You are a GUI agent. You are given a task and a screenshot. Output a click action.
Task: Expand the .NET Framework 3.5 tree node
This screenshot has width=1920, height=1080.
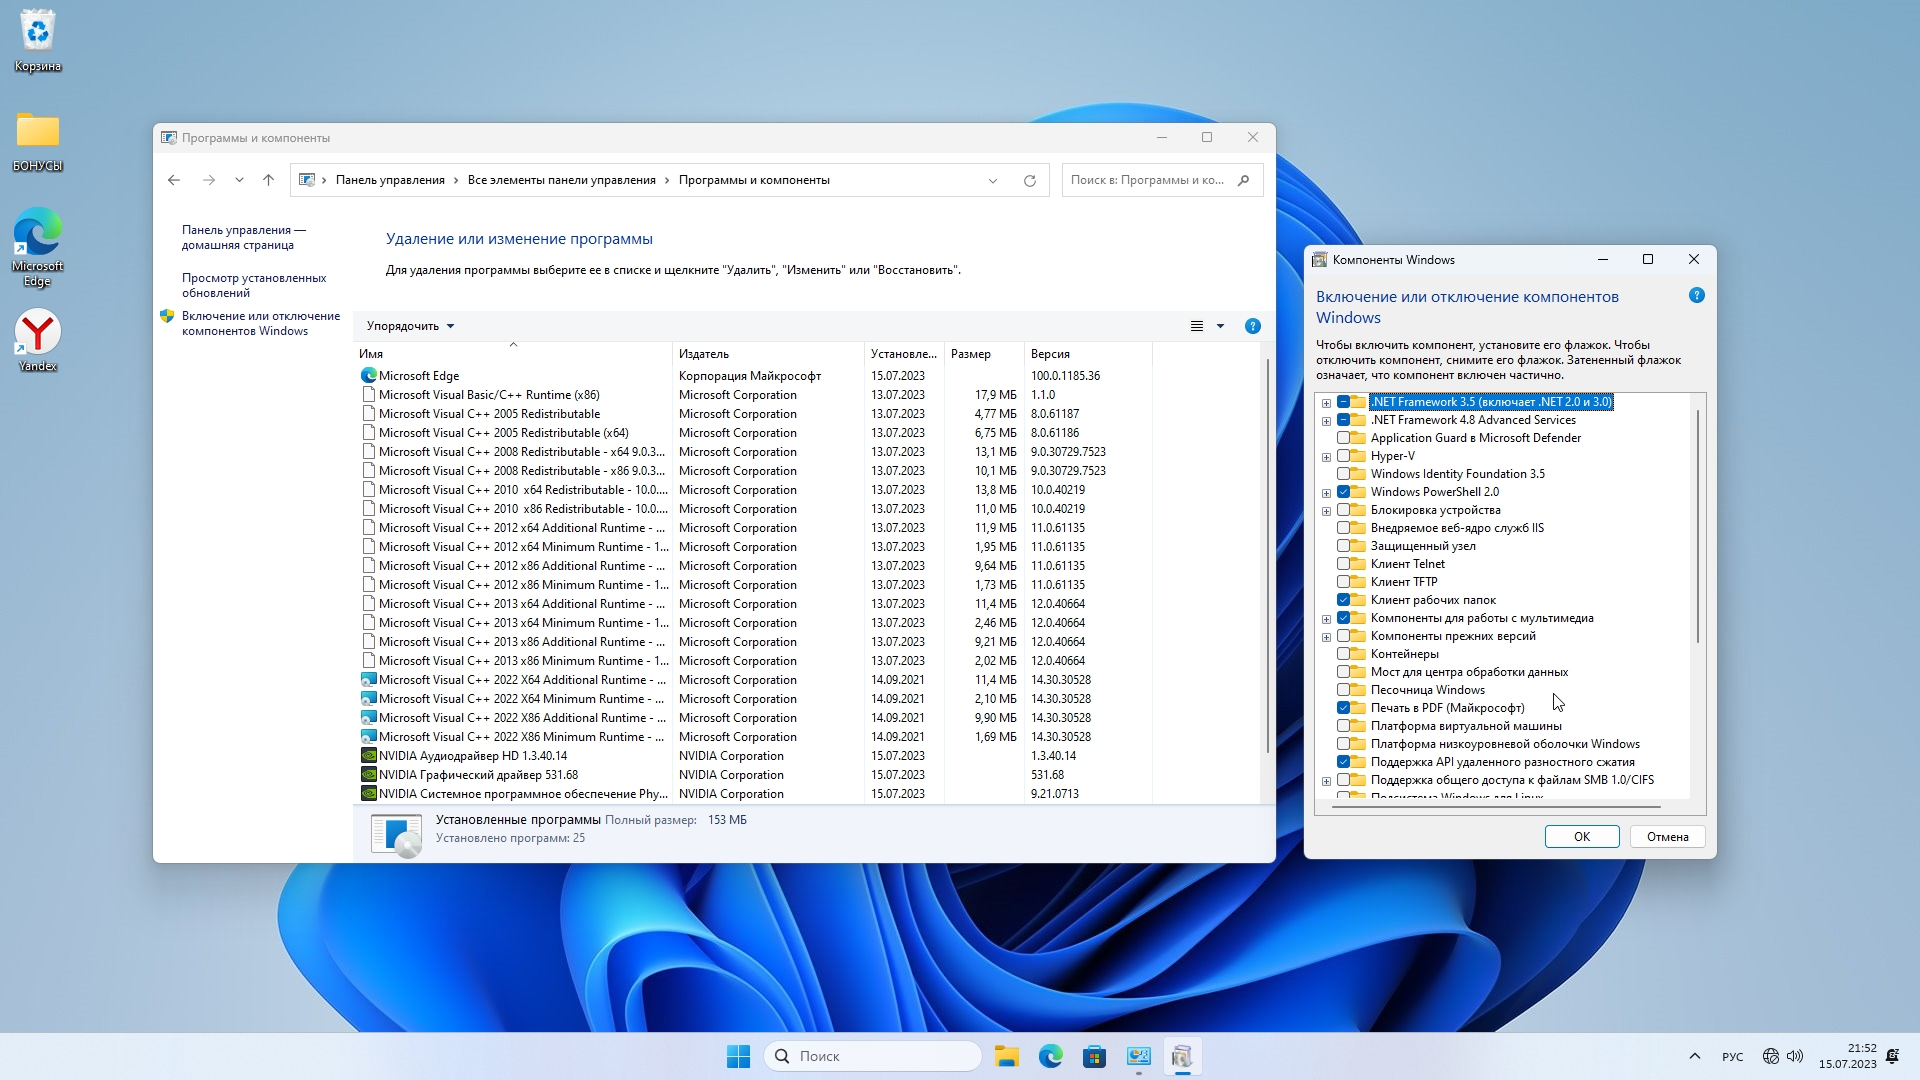(x=1326, y=403)
